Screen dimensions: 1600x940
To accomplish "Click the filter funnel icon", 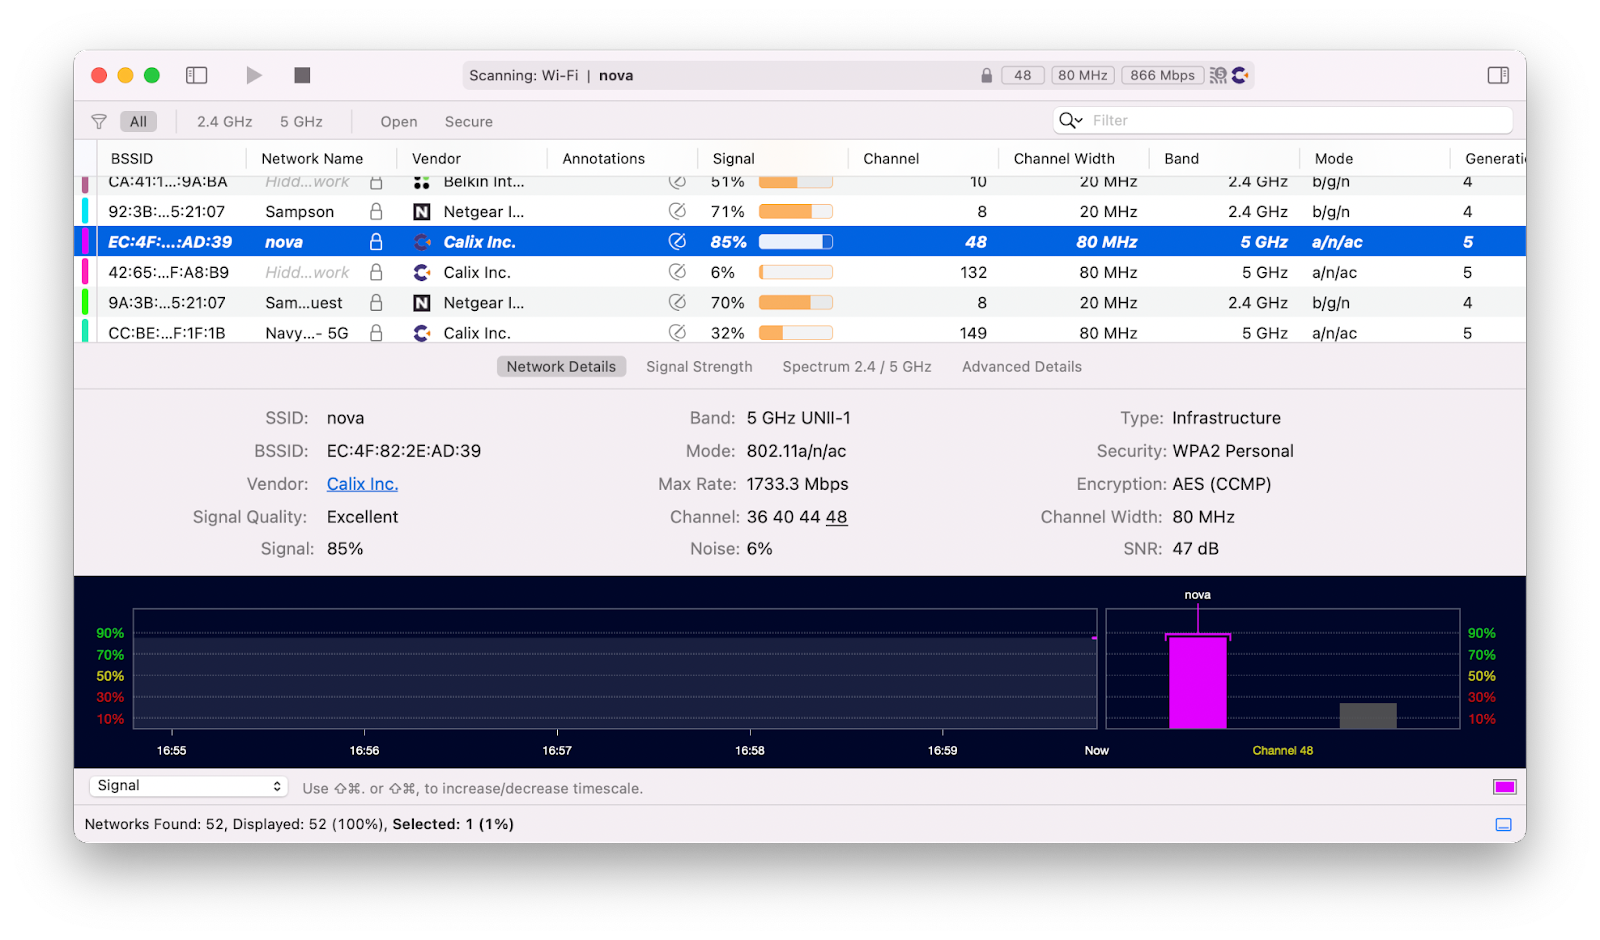I will [x=99, y=122].
